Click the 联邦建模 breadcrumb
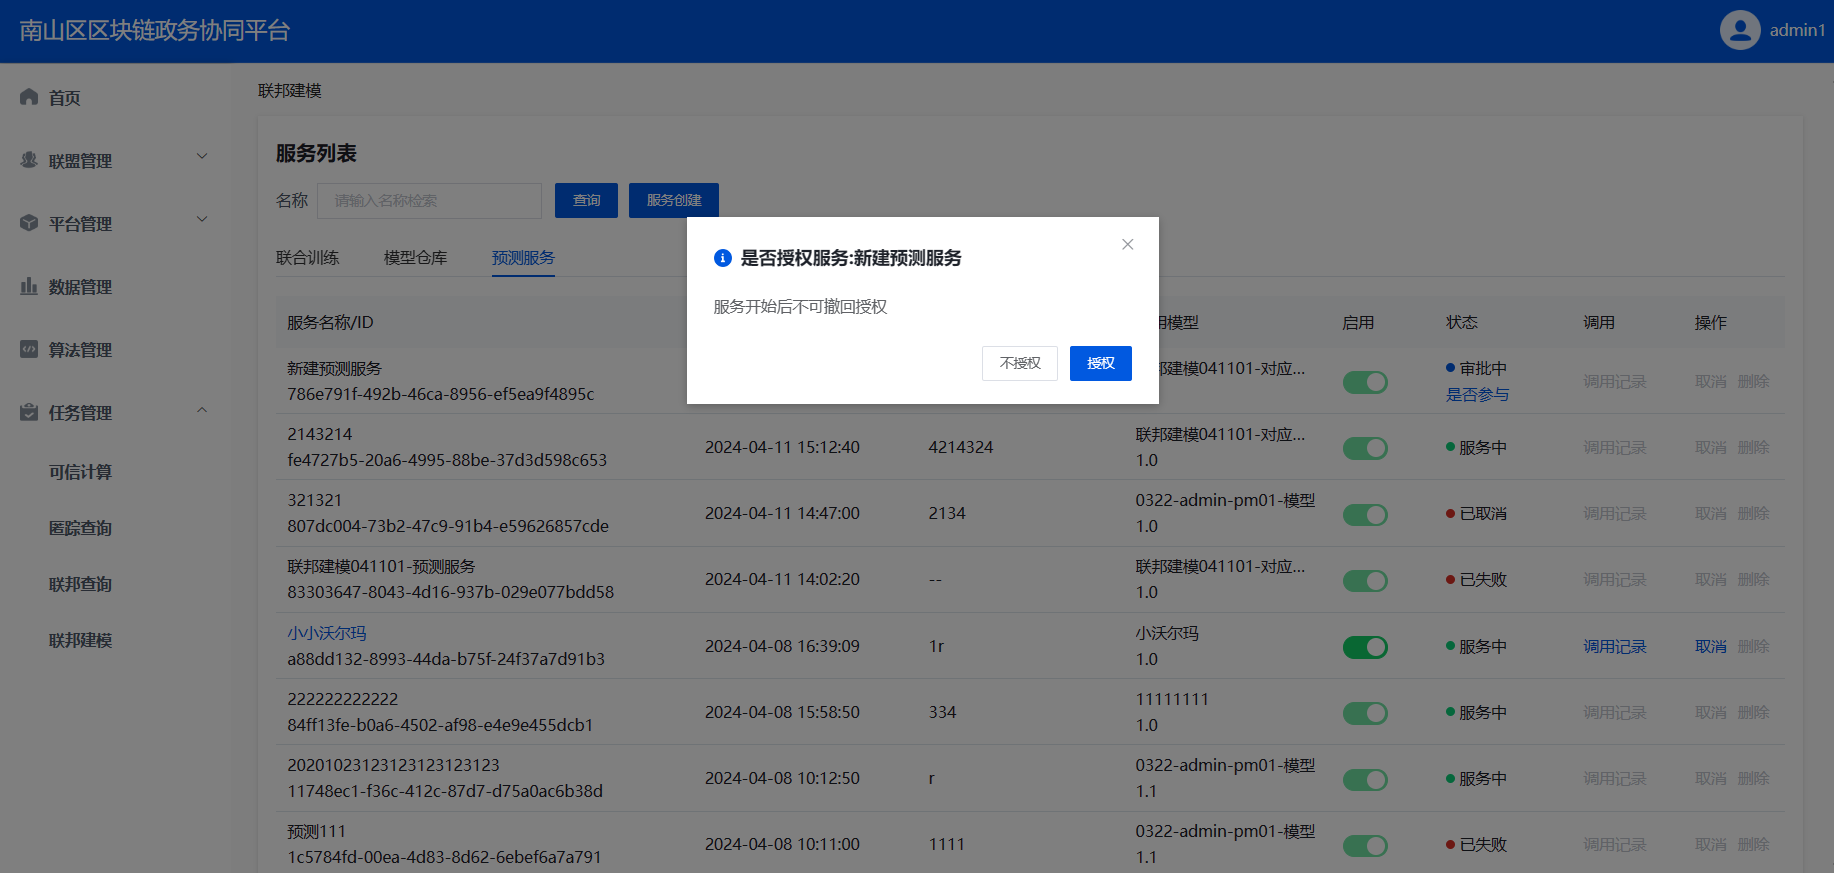Viewport: 1834px width, 873px height. click(290, 91)
